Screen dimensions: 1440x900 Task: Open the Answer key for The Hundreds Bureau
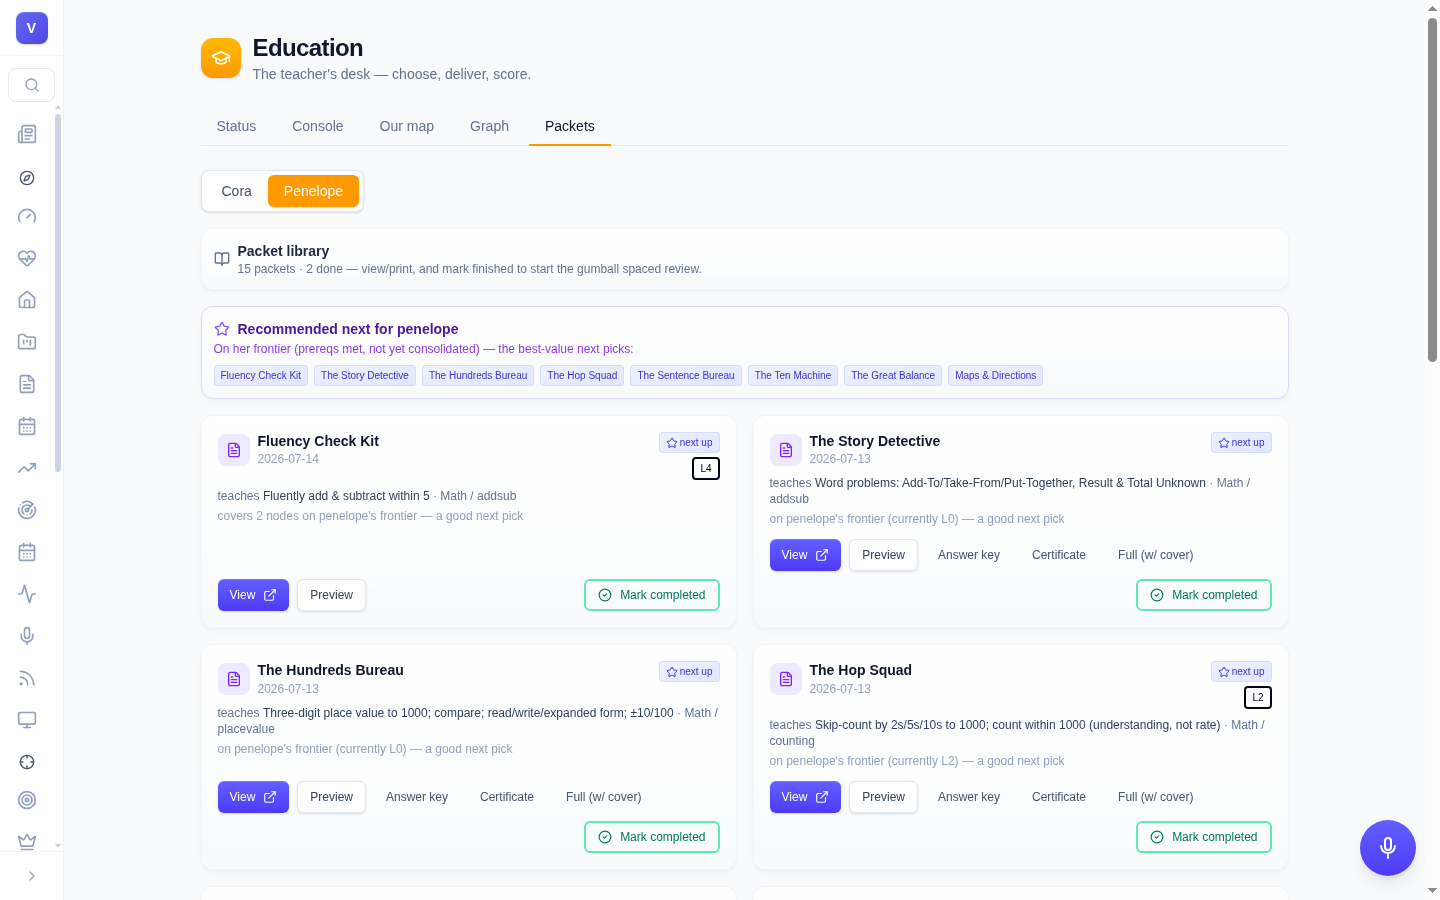[x=417, y=797]
